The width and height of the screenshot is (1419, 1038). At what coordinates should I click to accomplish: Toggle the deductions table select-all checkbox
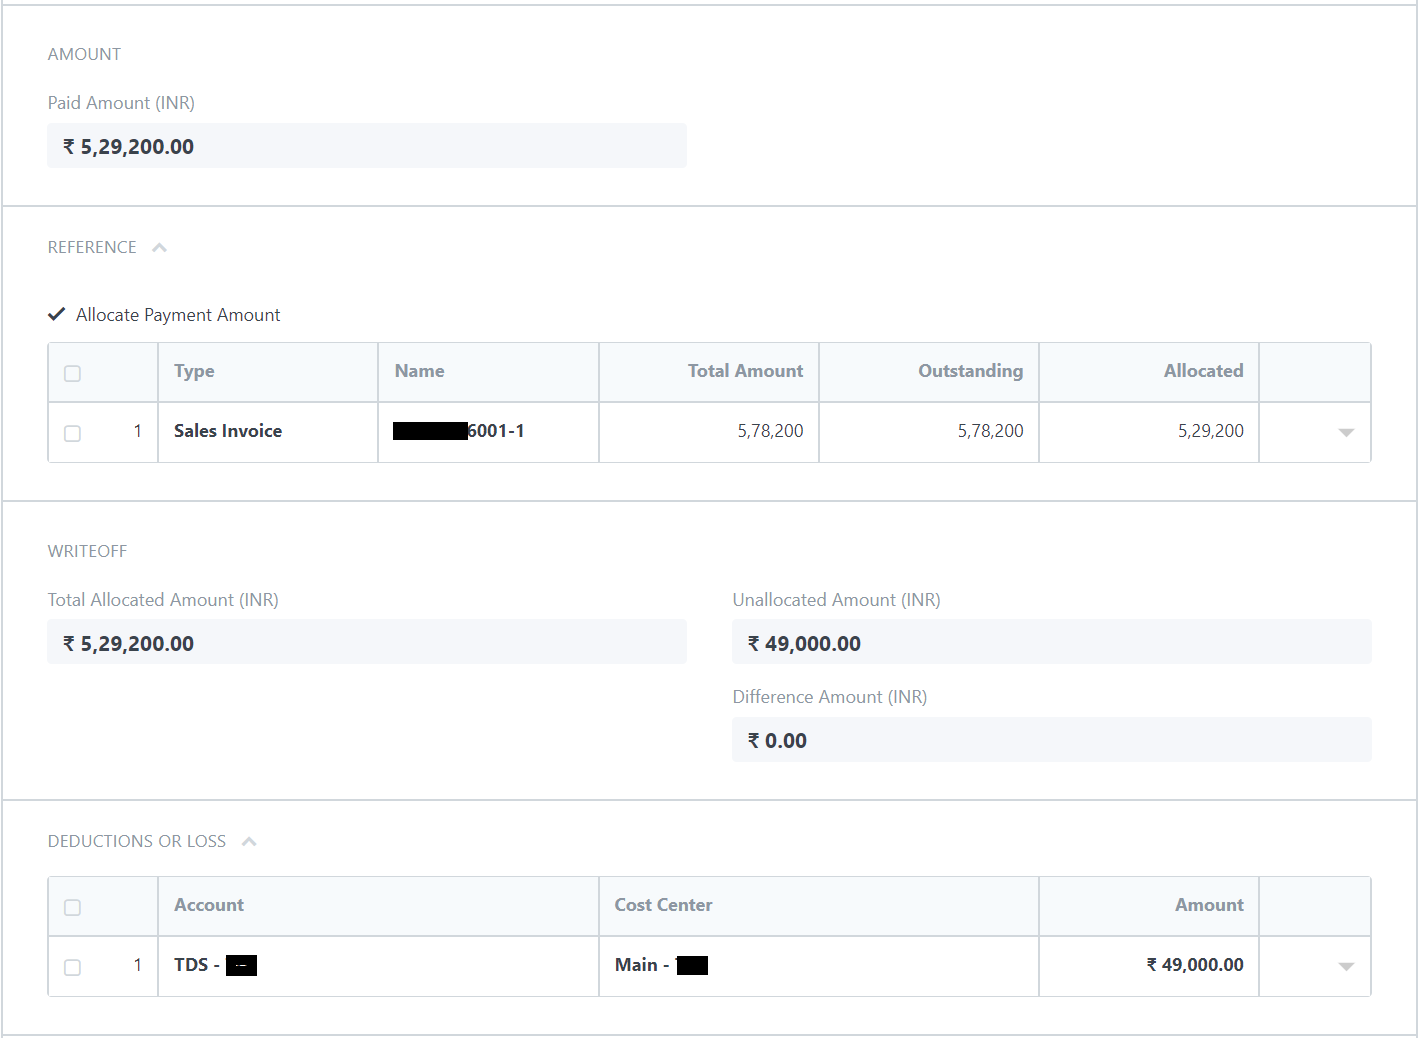pos(72,906)
